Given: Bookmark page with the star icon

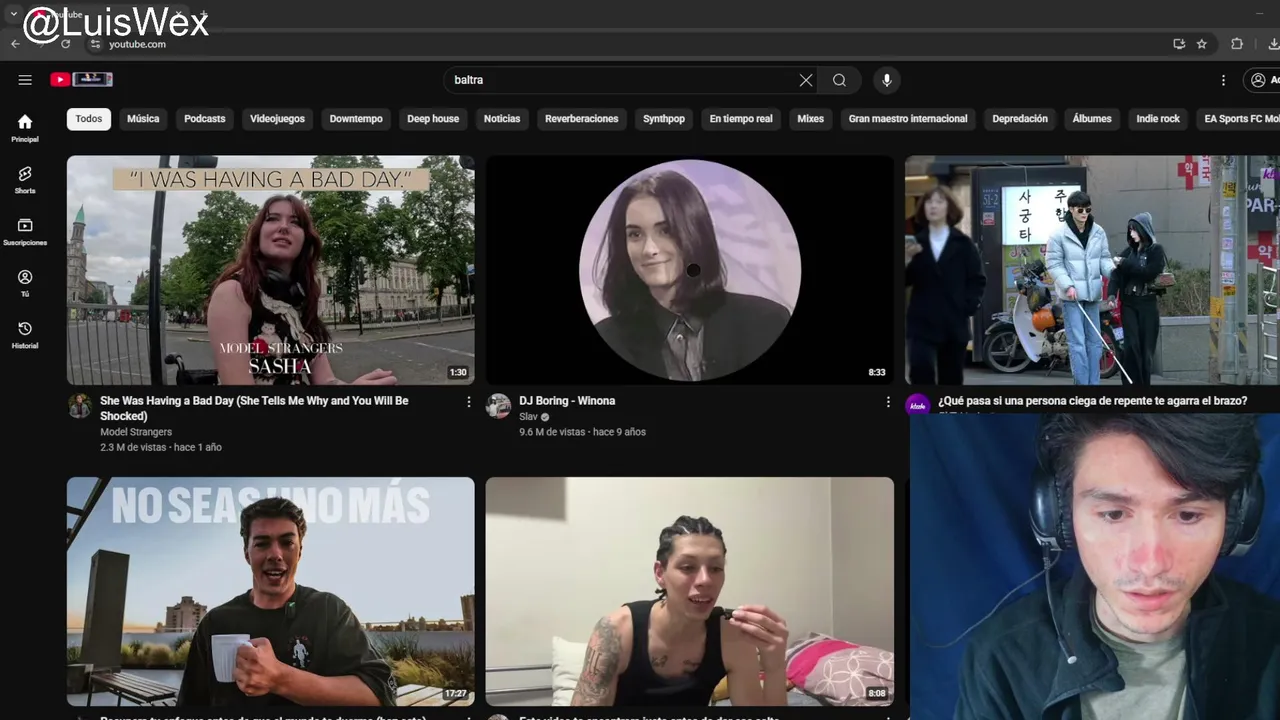Looking at the screenshot, I should pos(1202,44).
